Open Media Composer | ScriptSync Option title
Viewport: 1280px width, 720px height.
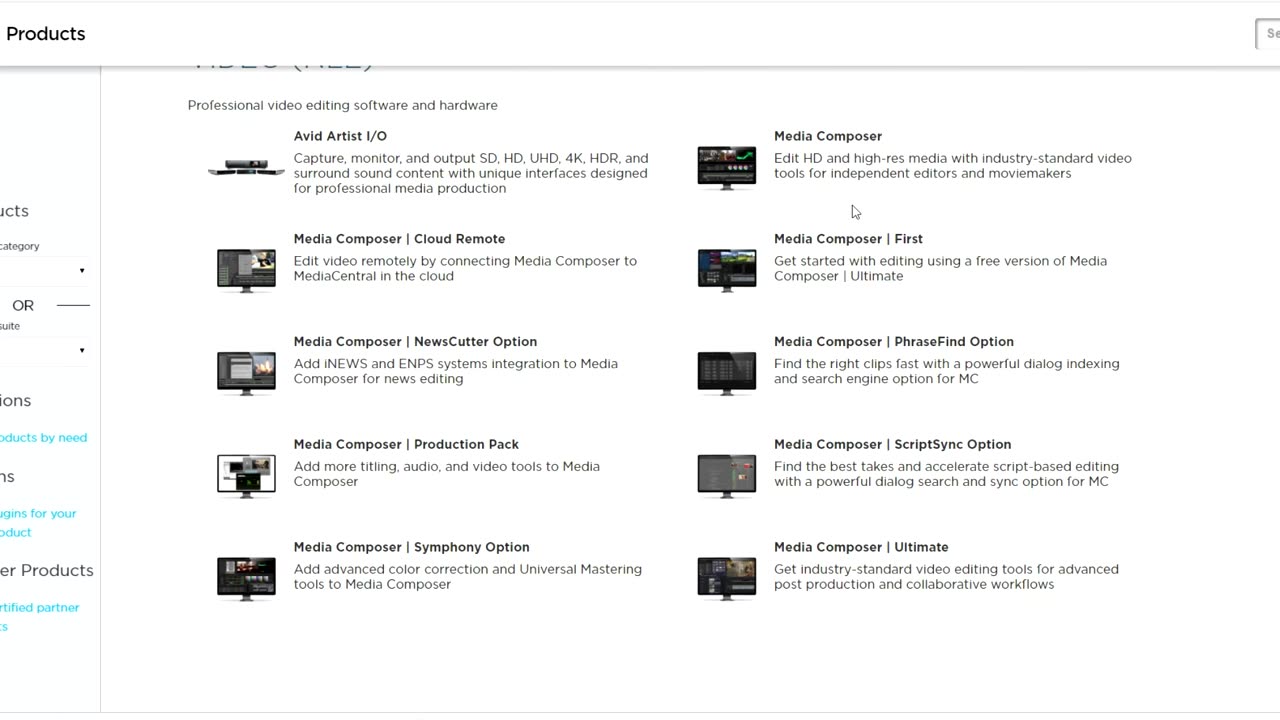coord(892,444)
